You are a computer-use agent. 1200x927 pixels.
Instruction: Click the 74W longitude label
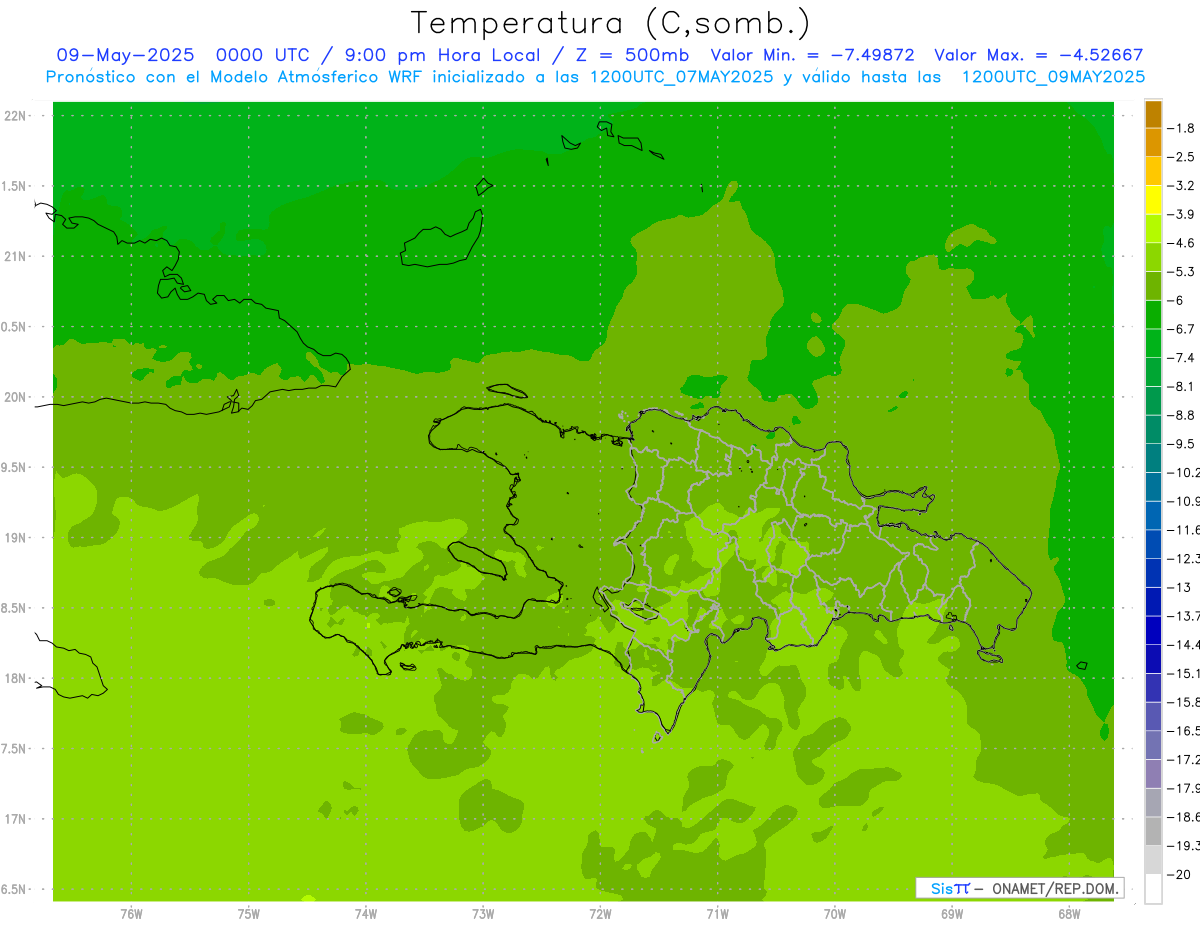click(366, 914)
